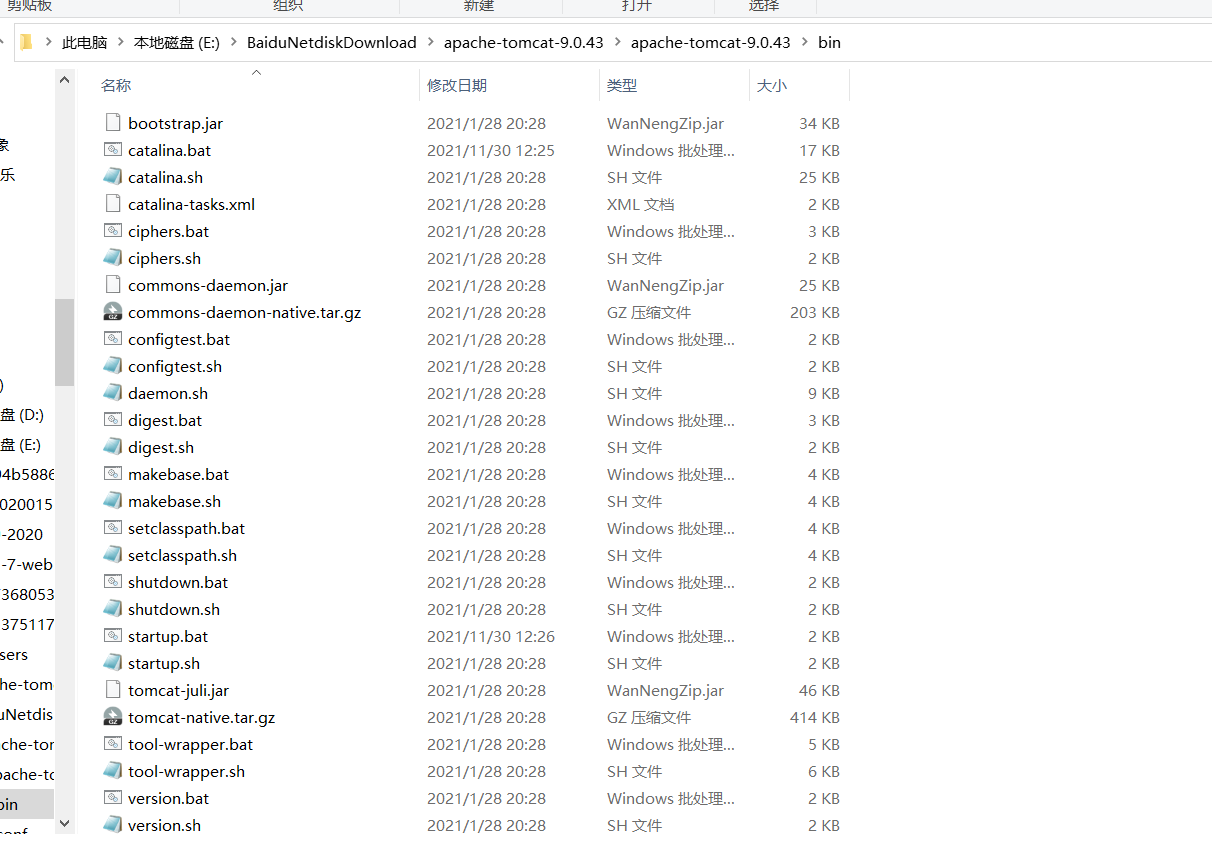Screen dimensions: 1212x845
Task: Click the shutdown.sh file icon
Action: [113, 609]
